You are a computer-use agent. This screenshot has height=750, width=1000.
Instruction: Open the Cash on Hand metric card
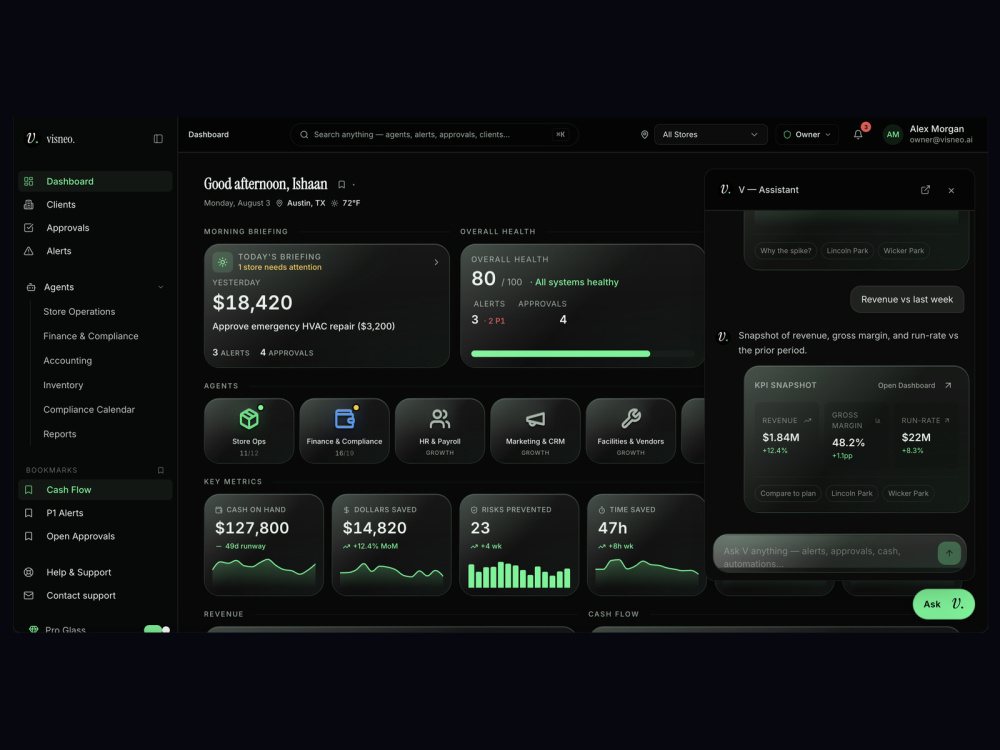[x=263, y=545]
